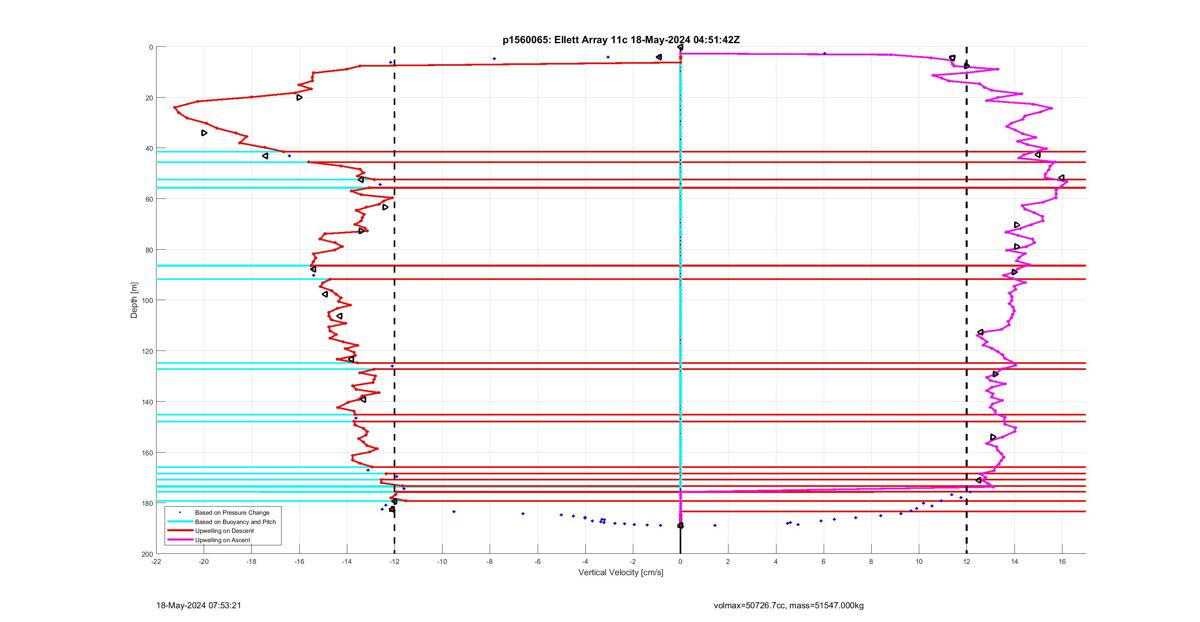Click the '4' velocity axis tick label
The image size is (1200, 622).
[x=776, y=561]
